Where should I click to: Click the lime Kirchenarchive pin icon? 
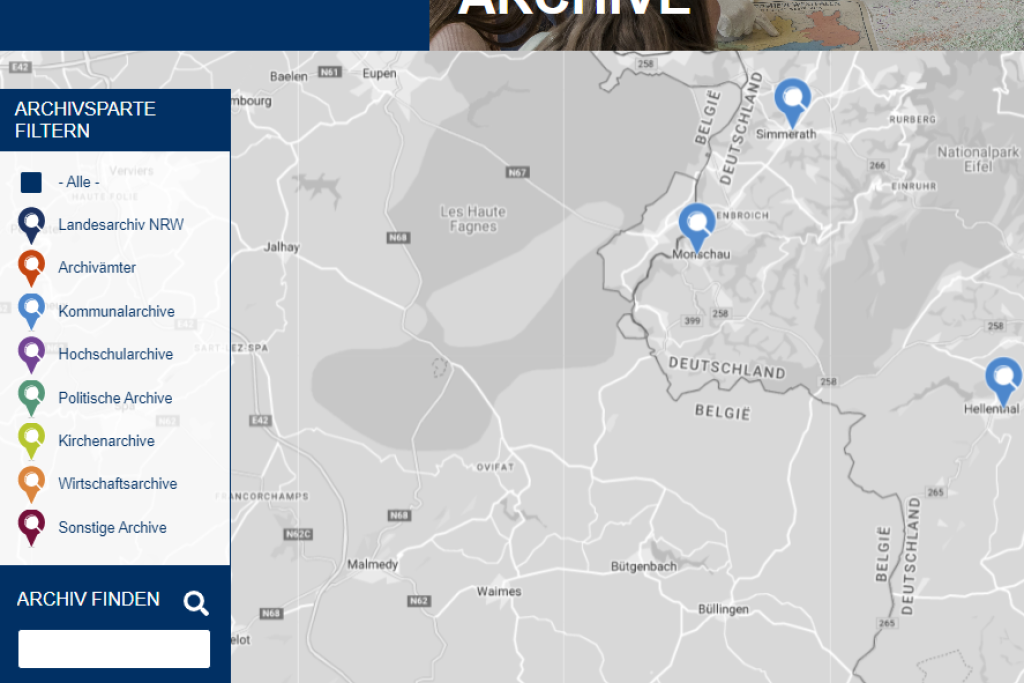31,441
